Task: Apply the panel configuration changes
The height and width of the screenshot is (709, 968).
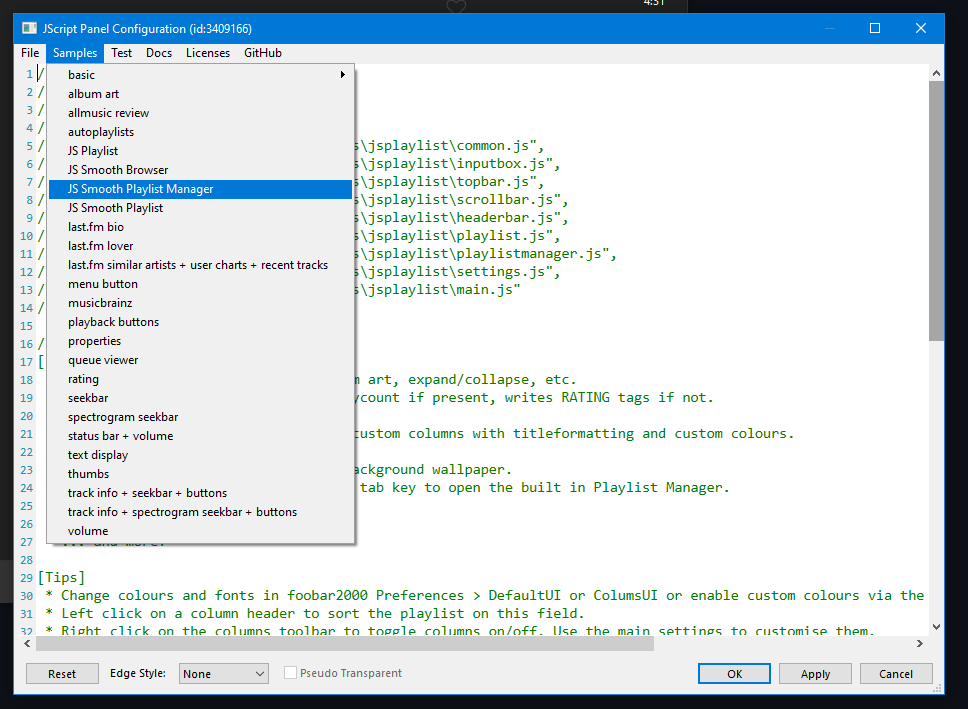Action: pos(815,673)
